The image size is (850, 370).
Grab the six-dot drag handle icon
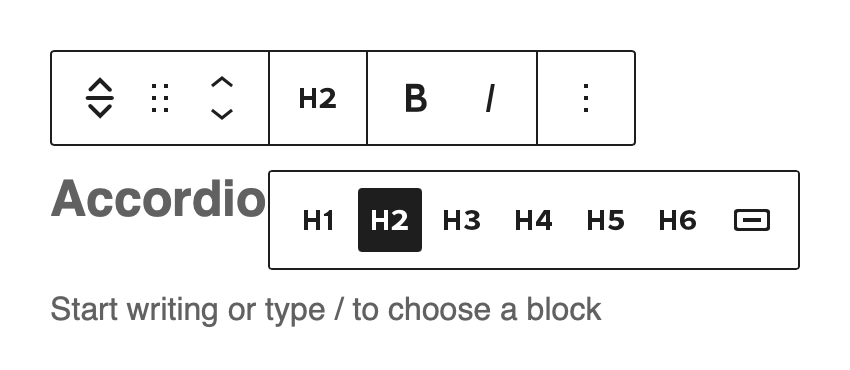[160, 98]
